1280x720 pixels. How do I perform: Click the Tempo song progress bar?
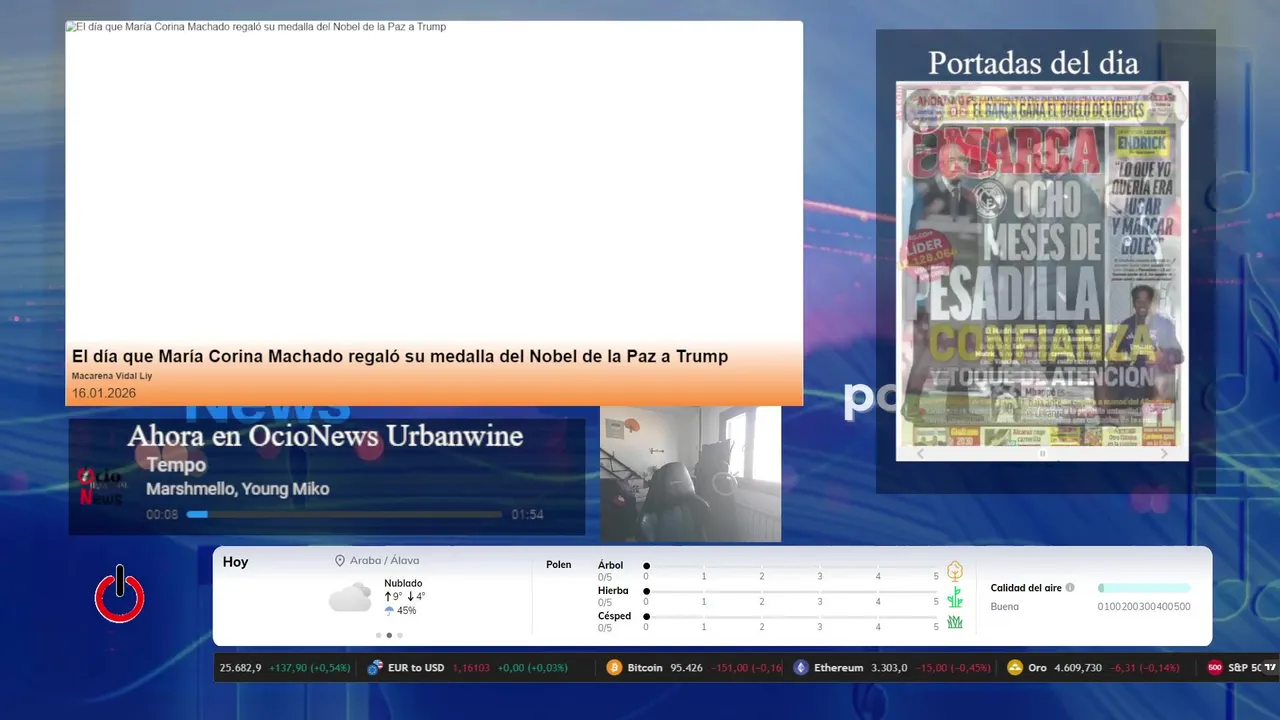[344, 515]
